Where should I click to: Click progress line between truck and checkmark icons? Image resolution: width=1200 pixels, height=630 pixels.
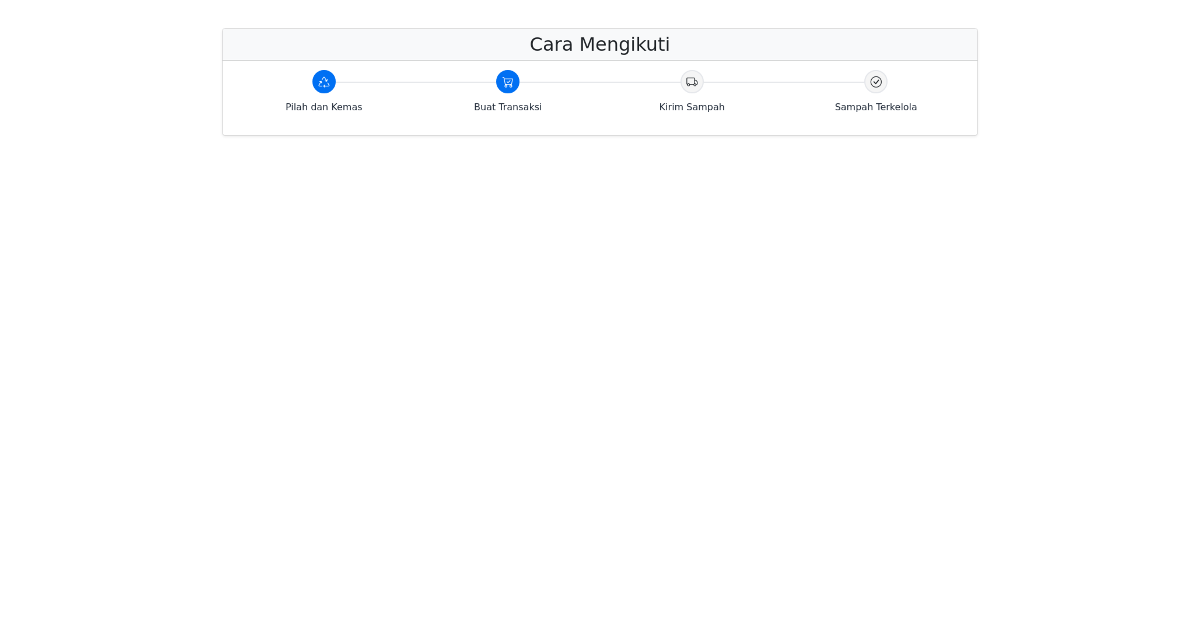(x=784, y=82)
